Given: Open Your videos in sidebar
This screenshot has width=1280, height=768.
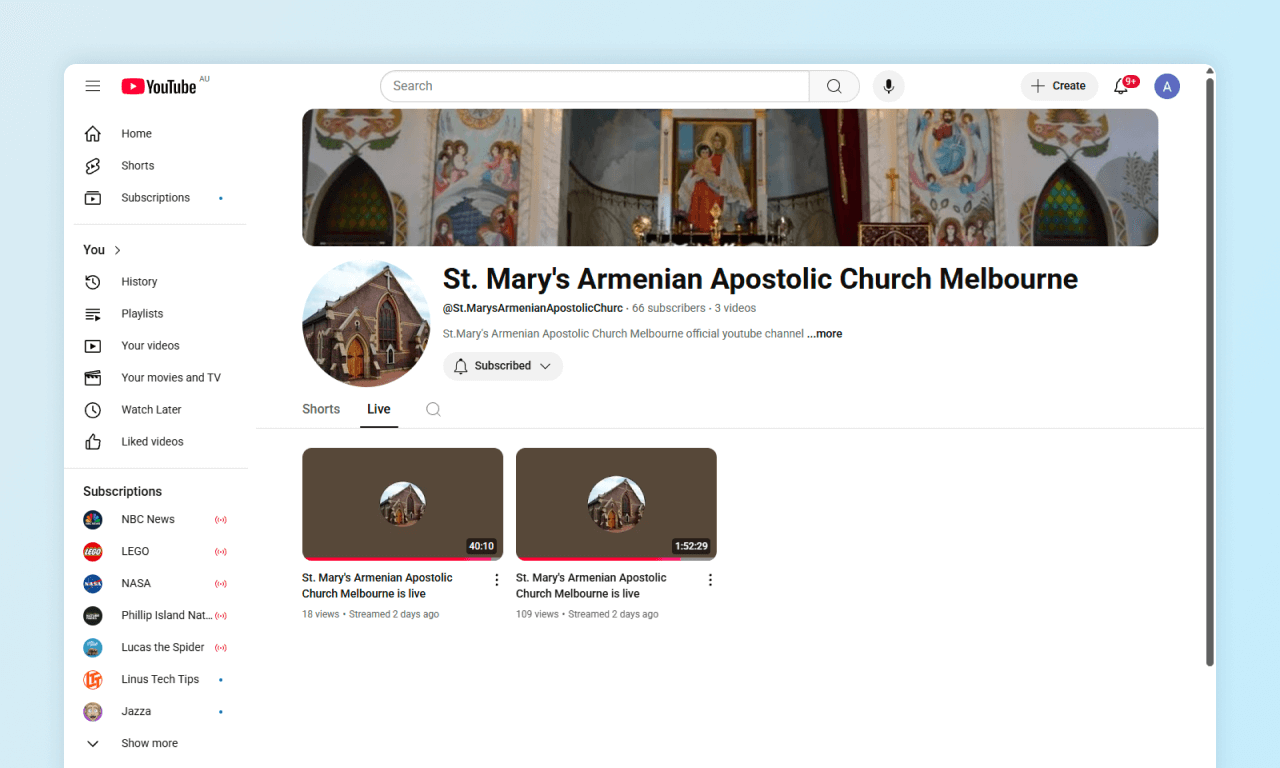Looking at the screenshot, I should tap(150, 346).
